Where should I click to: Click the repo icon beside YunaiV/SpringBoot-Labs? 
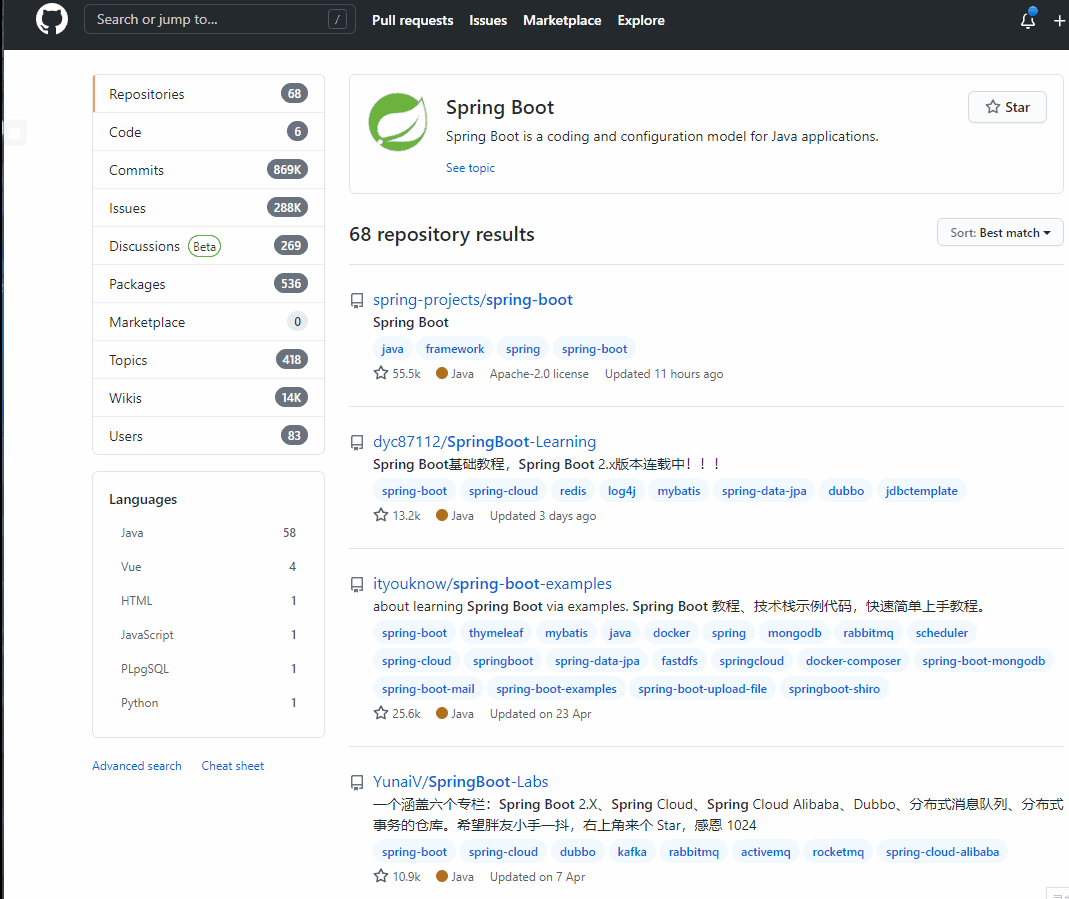pos(357,782)
